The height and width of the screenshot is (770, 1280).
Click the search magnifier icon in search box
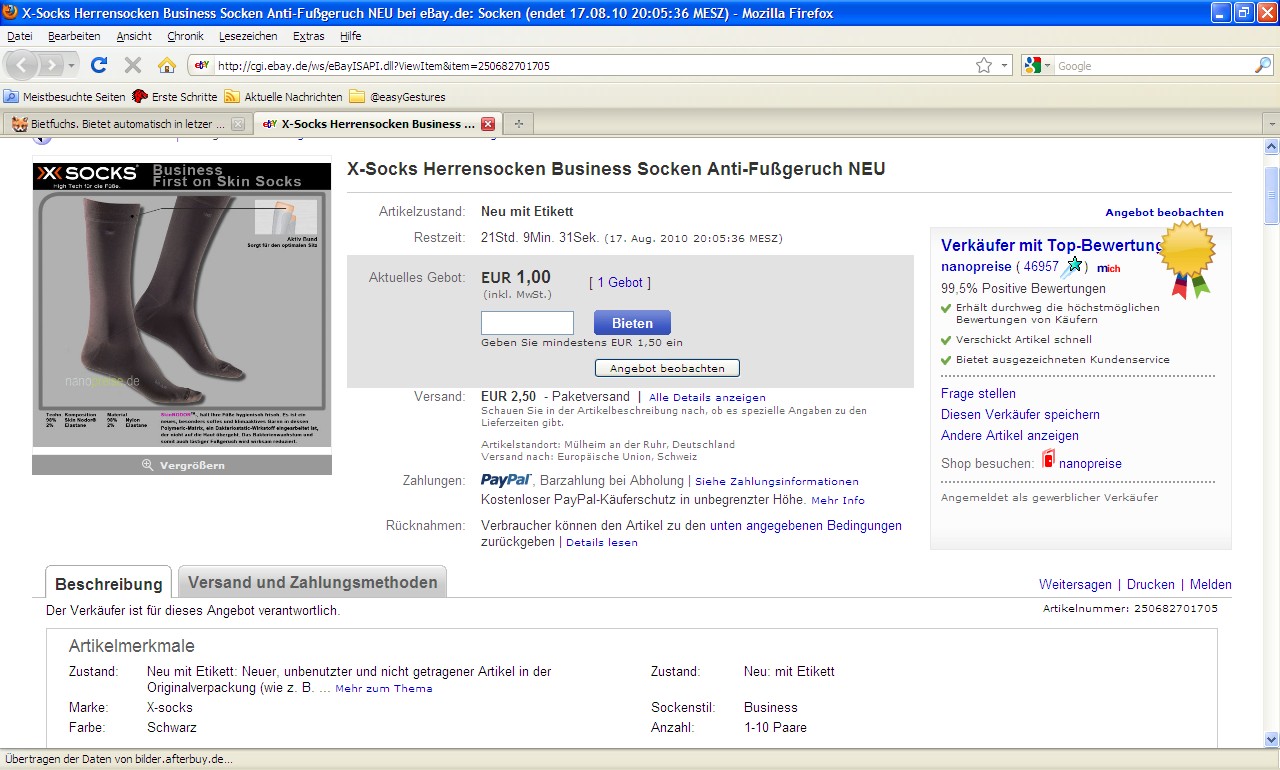click(1263, 66)
